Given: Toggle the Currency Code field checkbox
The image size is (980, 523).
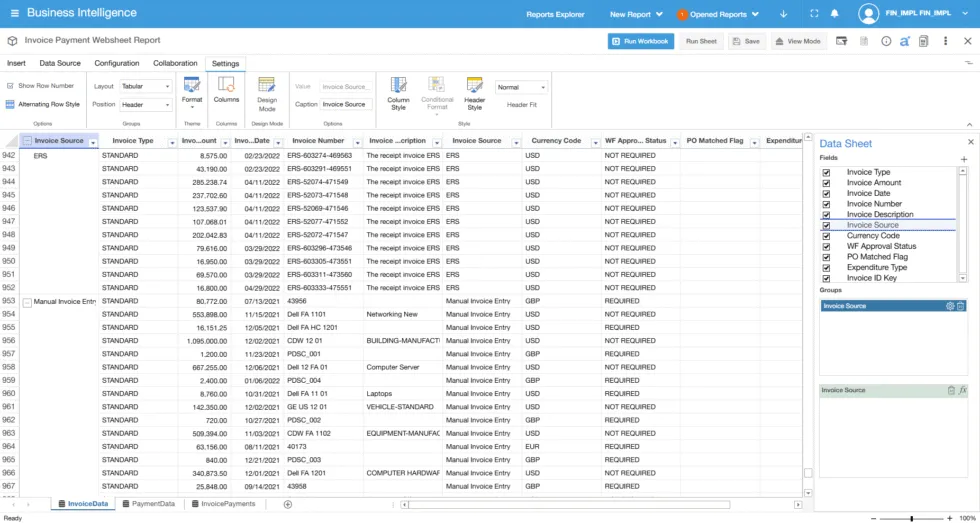Looking at the screenshot, I should (x=826, y=236).
